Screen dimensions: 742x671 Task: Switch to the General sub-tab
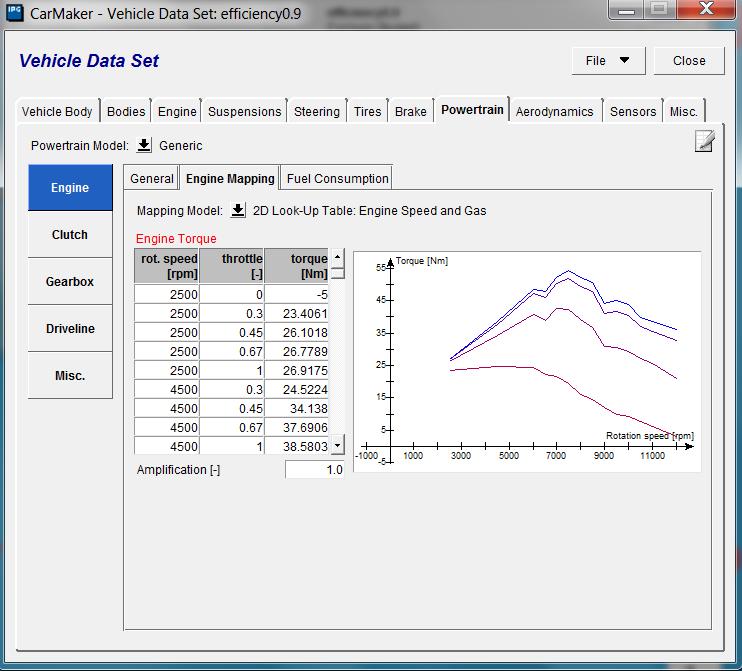(151, 178)
